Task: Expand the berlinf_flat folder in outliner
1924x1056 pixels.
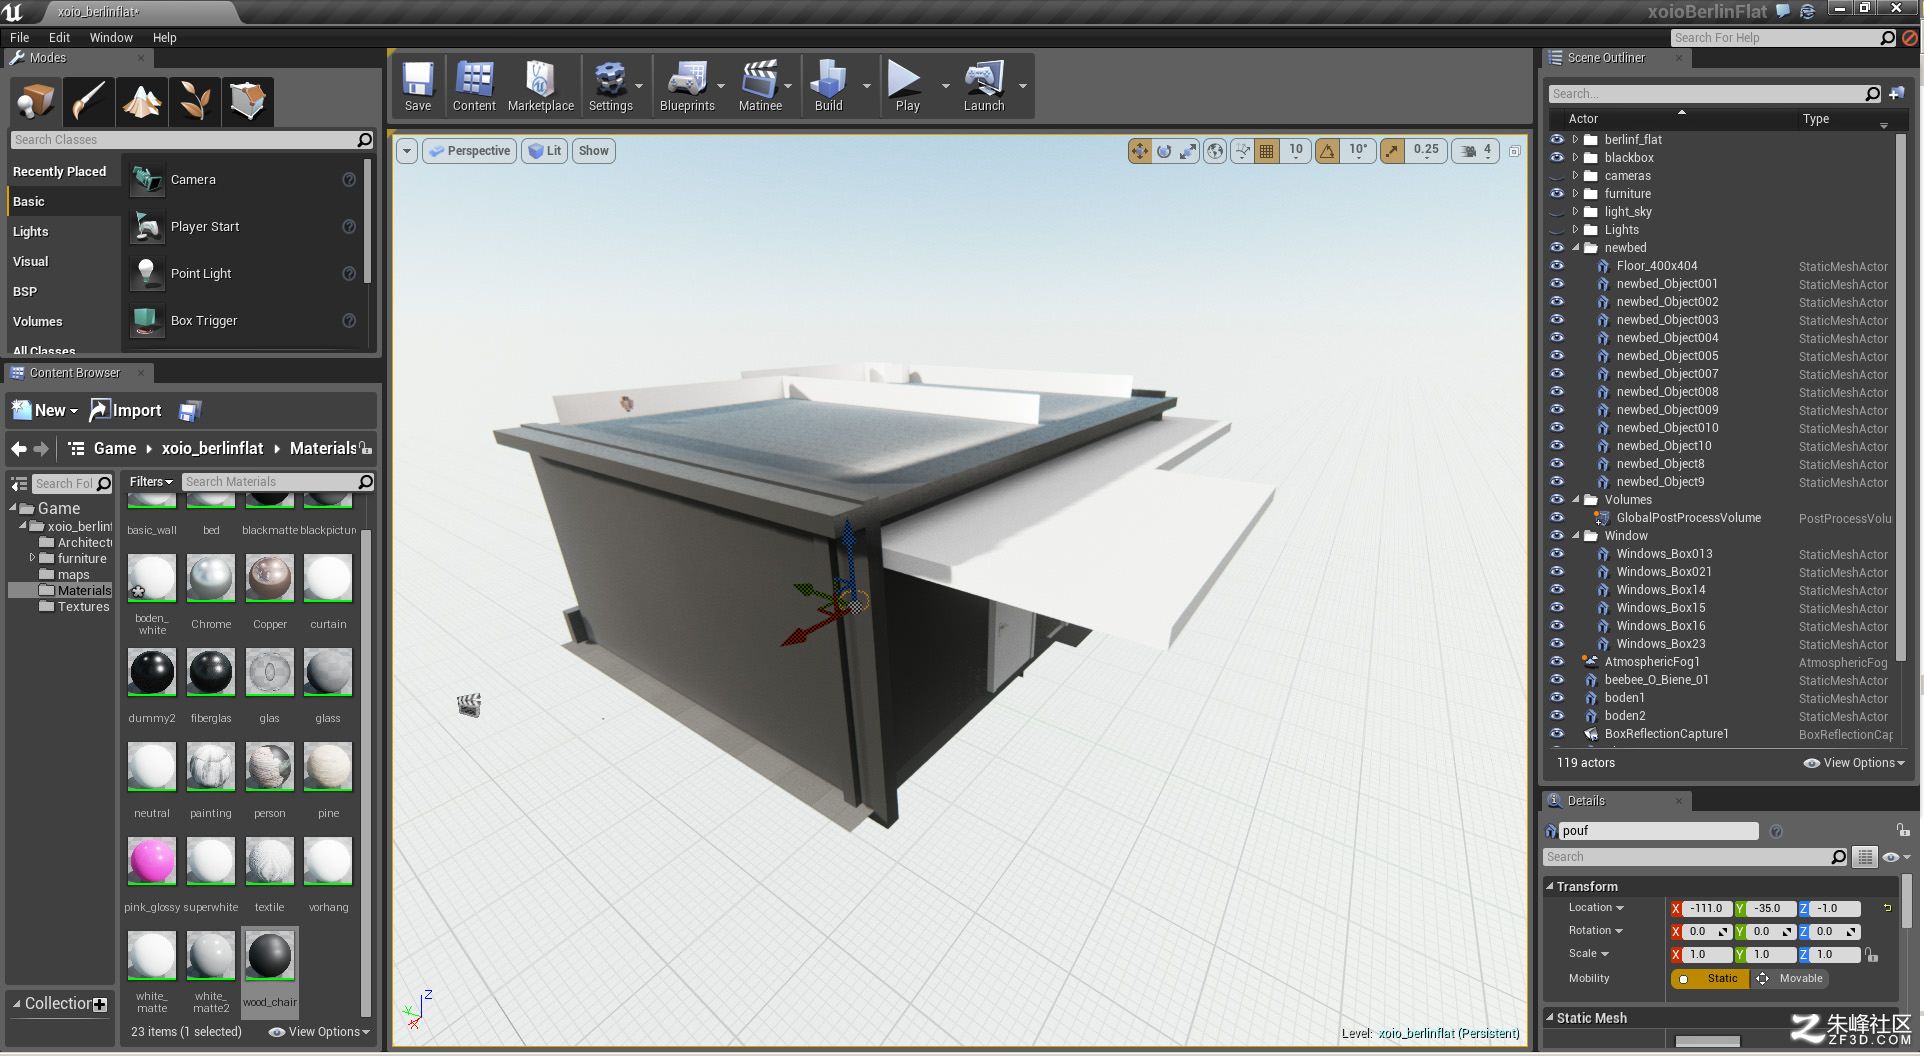Action: 1575,140
